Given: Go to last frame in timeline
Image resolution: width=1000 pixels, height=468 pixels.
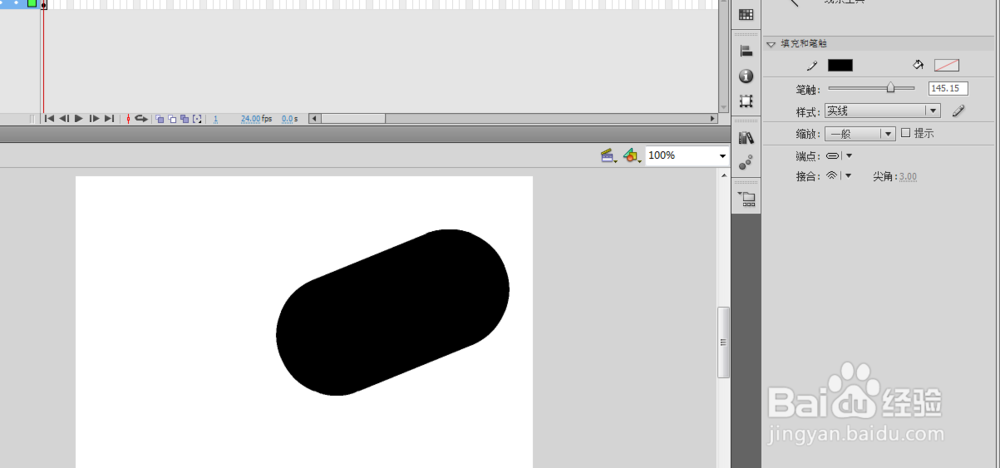Looking at the screenshot, I should [x=109, y=119].
